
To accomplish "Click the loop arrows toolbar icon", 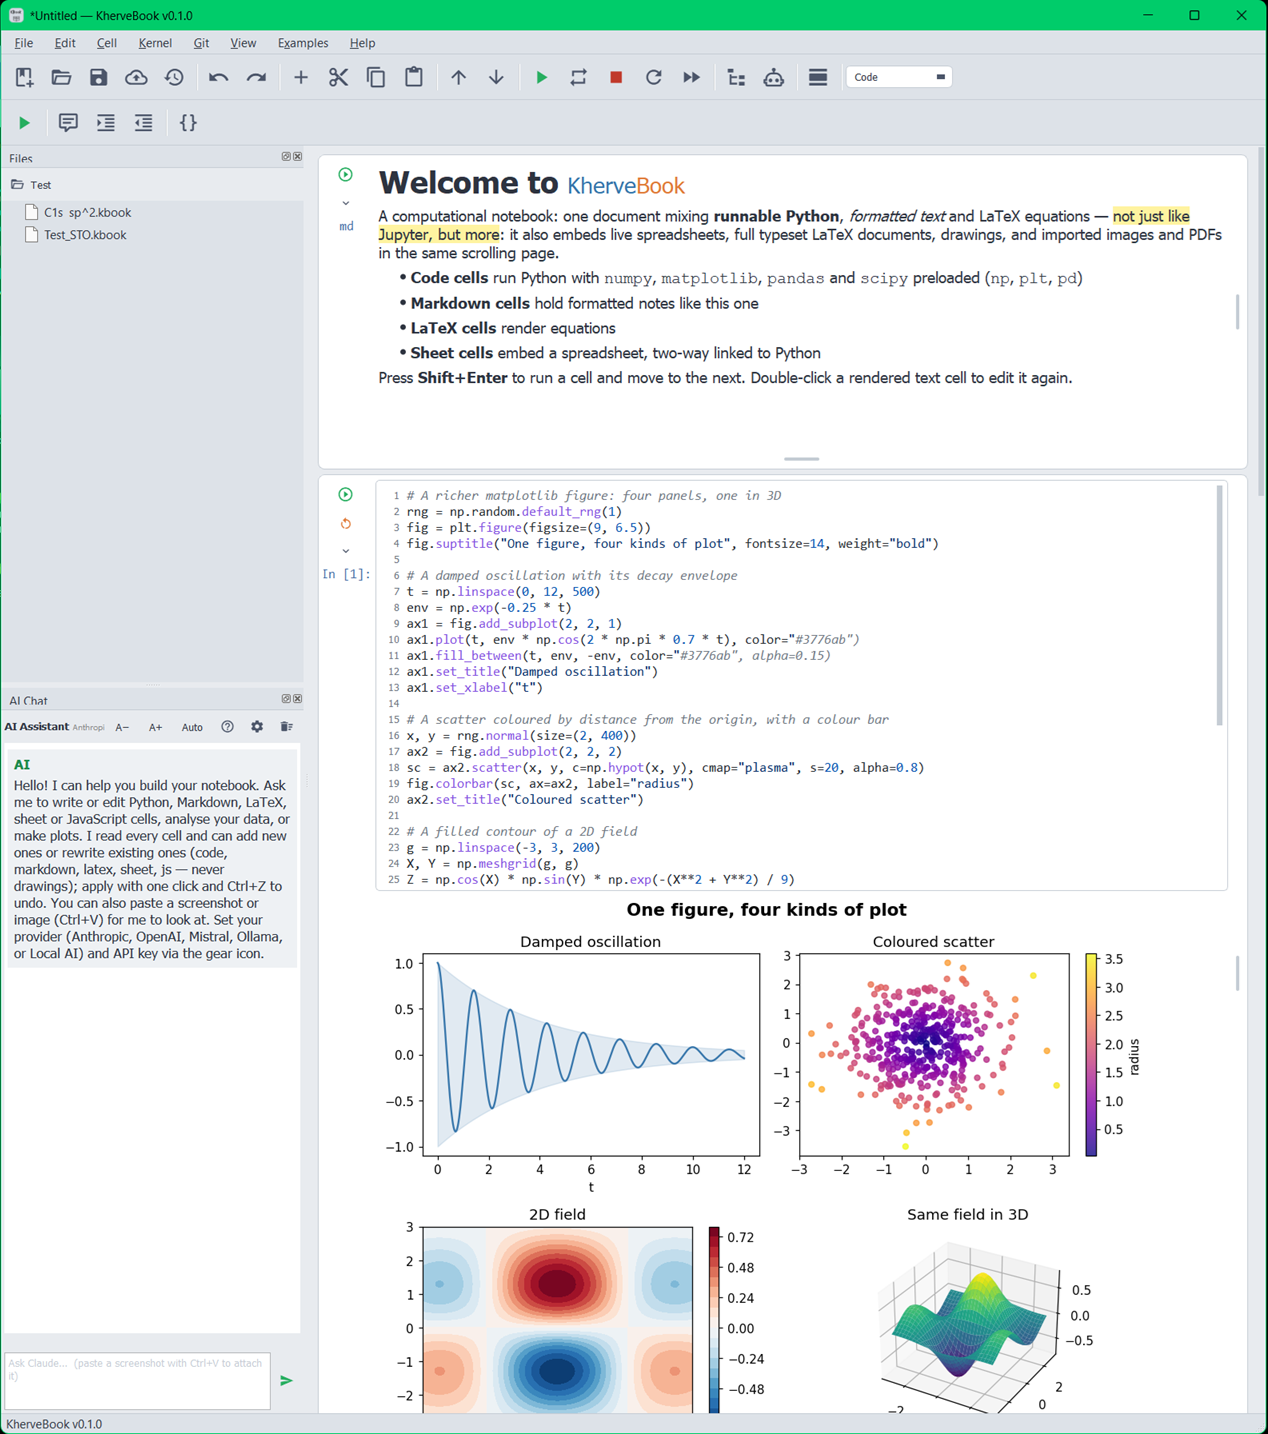I will point(578,77).
